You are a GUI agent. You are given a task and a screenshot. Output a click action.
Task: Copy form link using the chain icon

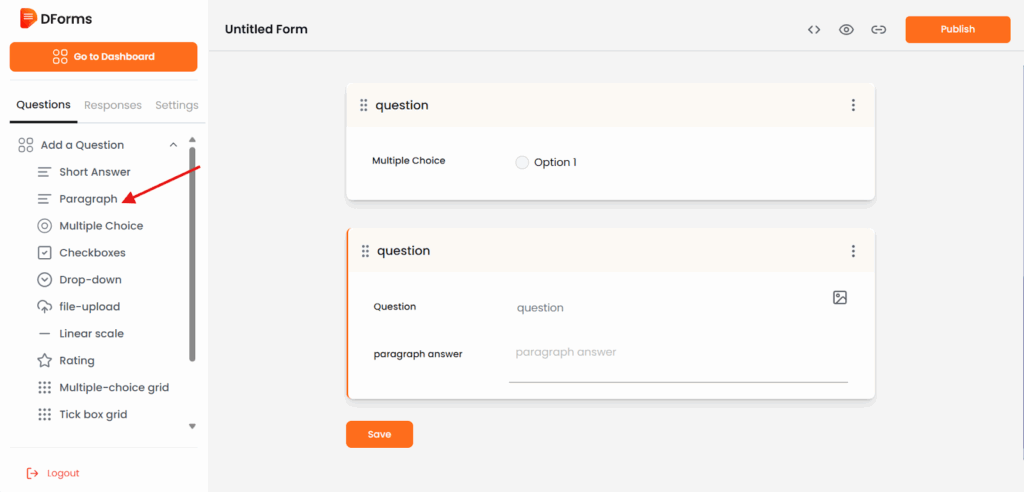878,30
